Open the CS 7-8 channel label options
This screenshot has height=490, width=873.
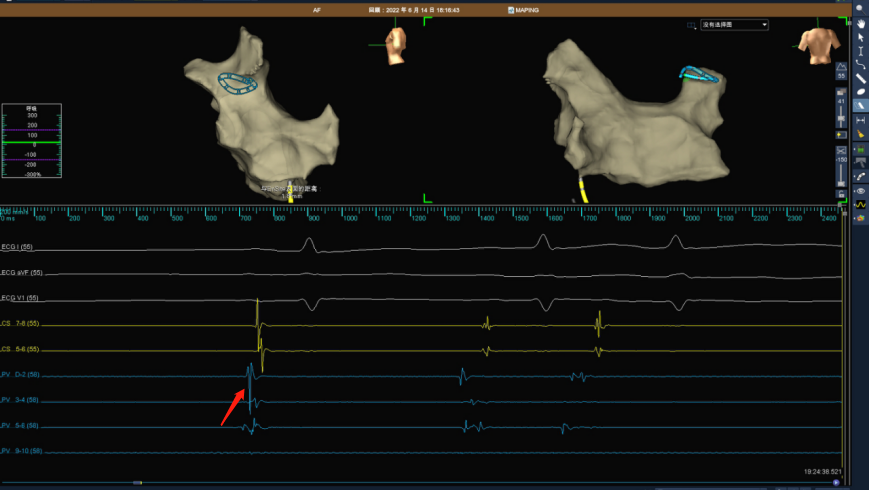tap(21, 323)
